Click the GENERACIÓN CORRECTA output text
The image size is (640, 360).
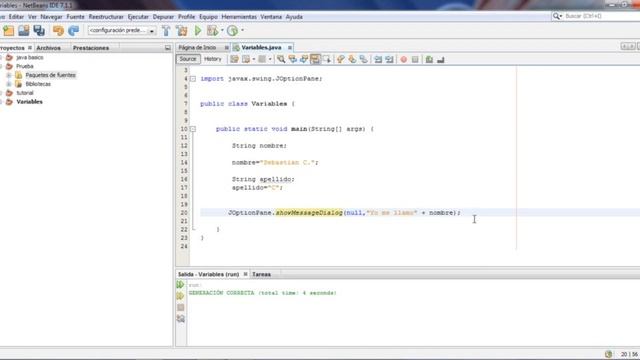pyautogui.click(x=262, y=293)
